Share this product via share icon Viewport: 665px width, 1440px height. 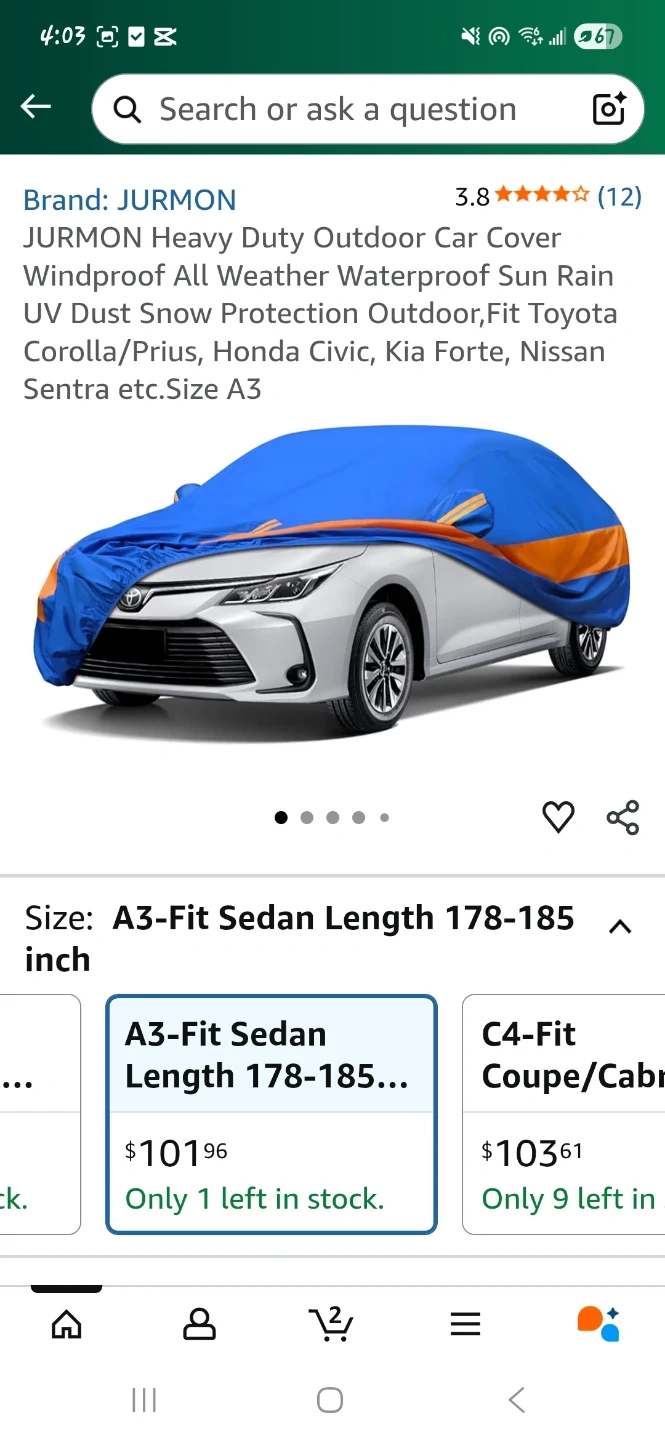point(623,817)
